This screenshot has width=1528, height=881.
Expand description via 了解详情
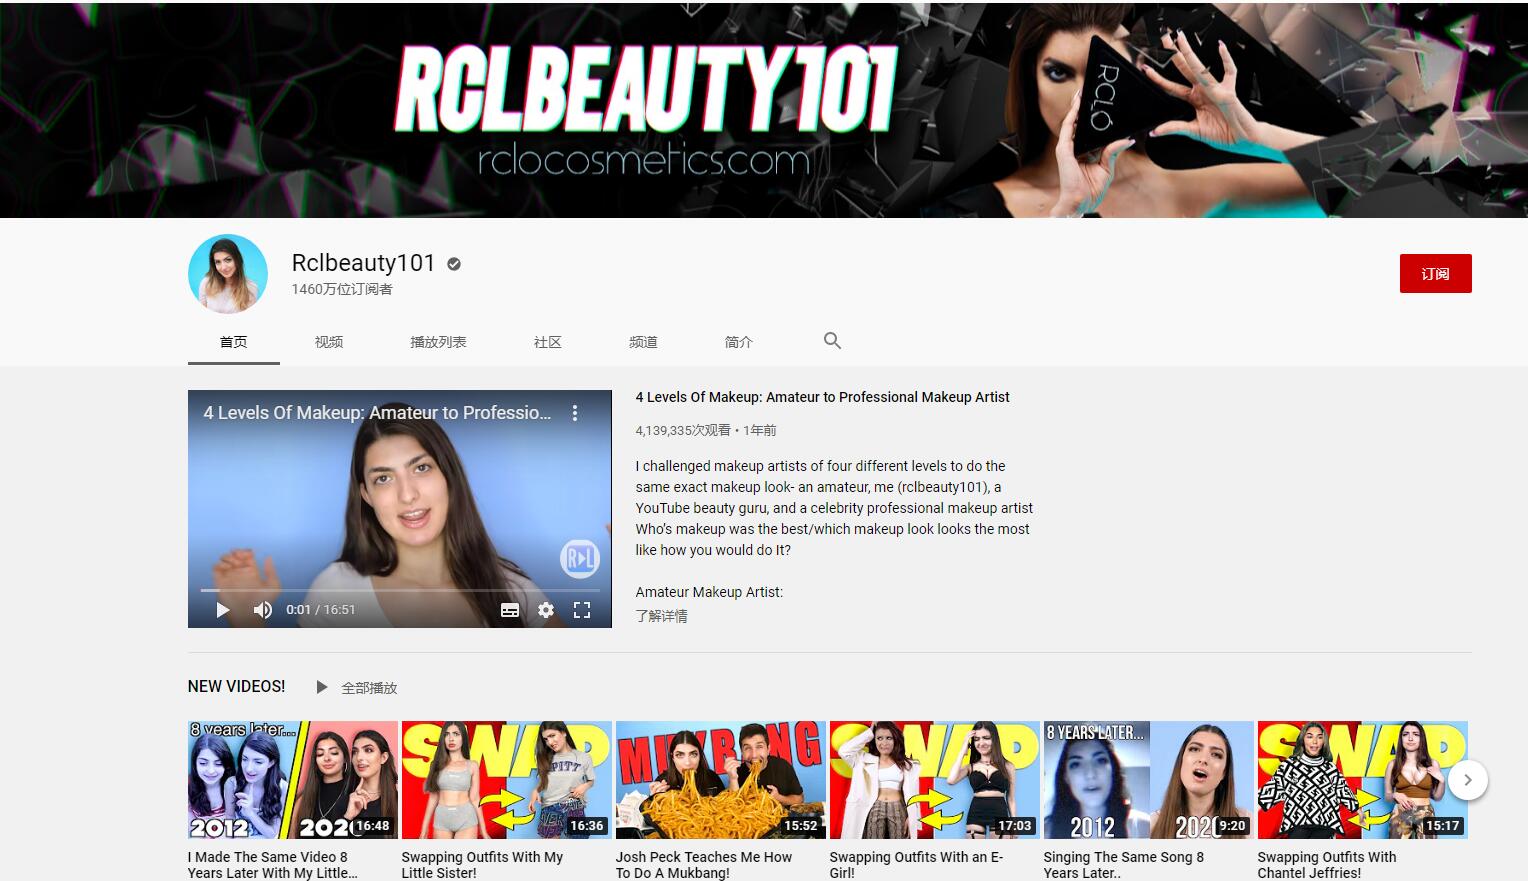tap(661, 616)
